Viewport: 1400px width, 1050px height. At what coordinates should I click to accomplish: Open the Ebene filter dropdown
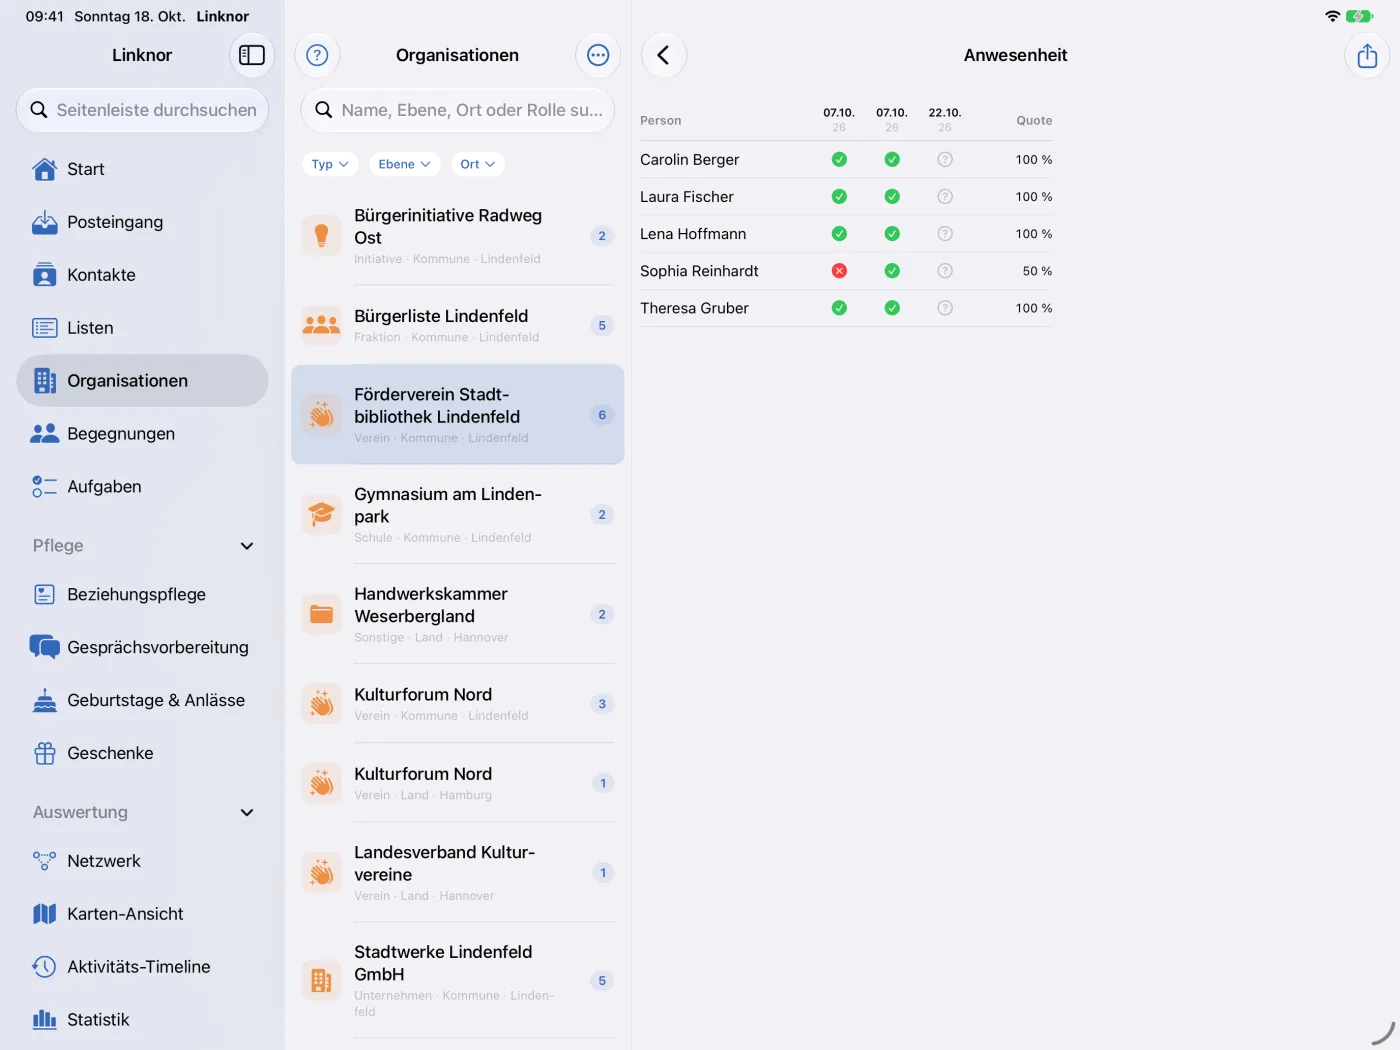[404, 164]
